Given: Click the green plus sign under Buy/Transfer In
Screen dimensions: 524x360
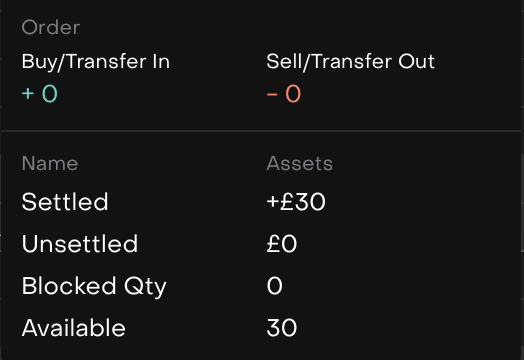Looking at the screenshot, I should [28, 94].
